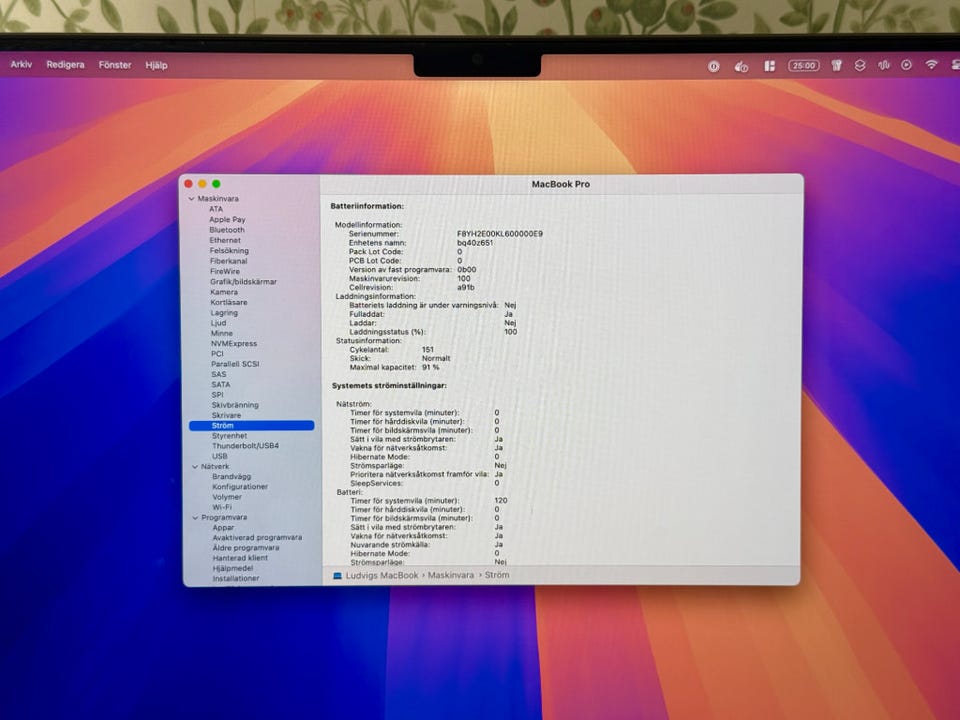Select Wi-Fi under Nätverk in sidebar
Viewport: 960px width, 720px height.
click(x=222, y=507)
